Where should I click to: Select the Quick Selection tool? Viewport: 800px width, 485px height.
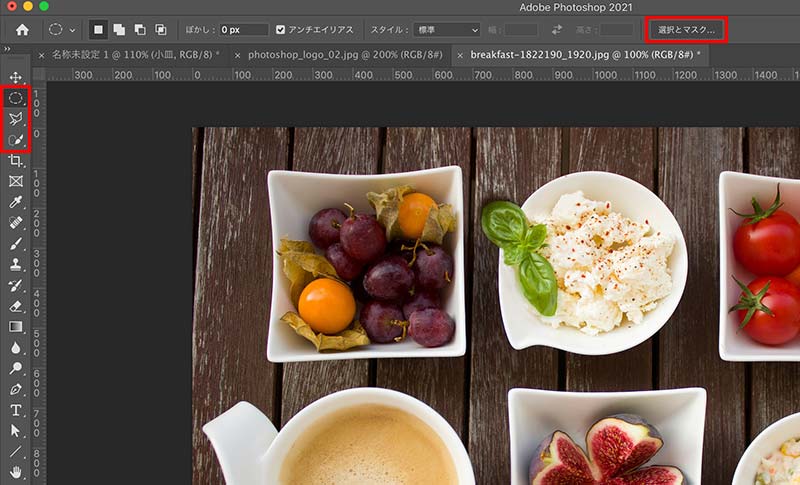[15, 140]
